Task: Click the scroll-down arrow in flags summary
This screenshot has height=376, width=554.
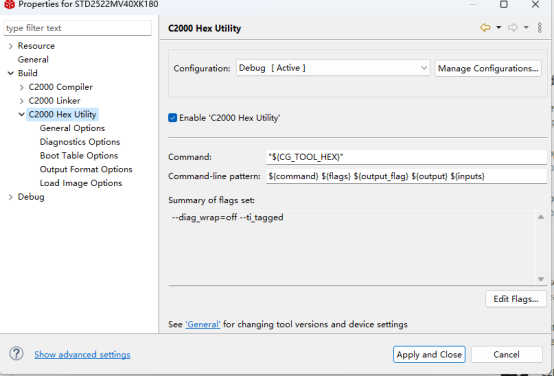Action: click(541, 279)
